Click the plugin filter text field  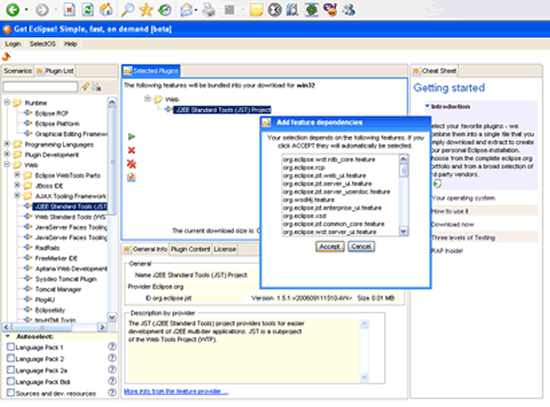40,87
